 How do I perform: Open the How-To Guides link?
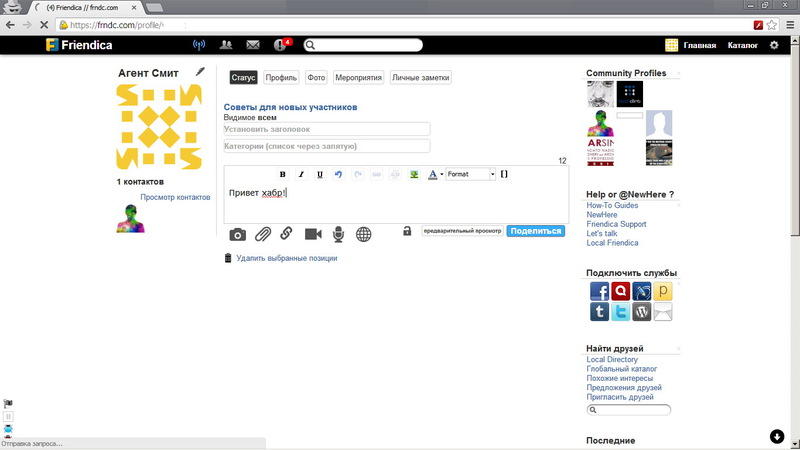pos(612,205)
